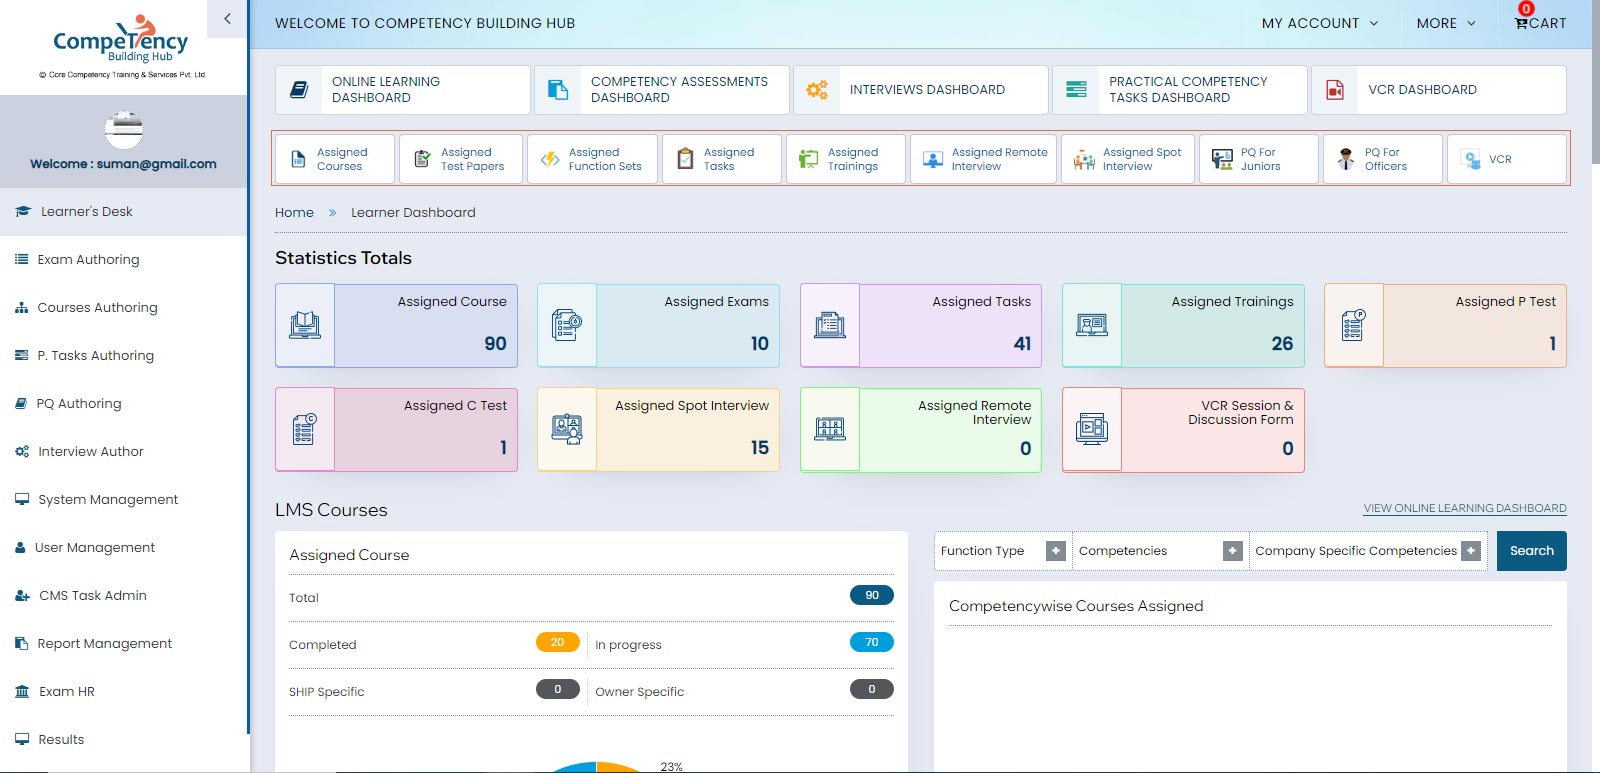Open PQ For Juniors tab
The height and width of the screenshot is (773, 1600).
click(1259, 159)
